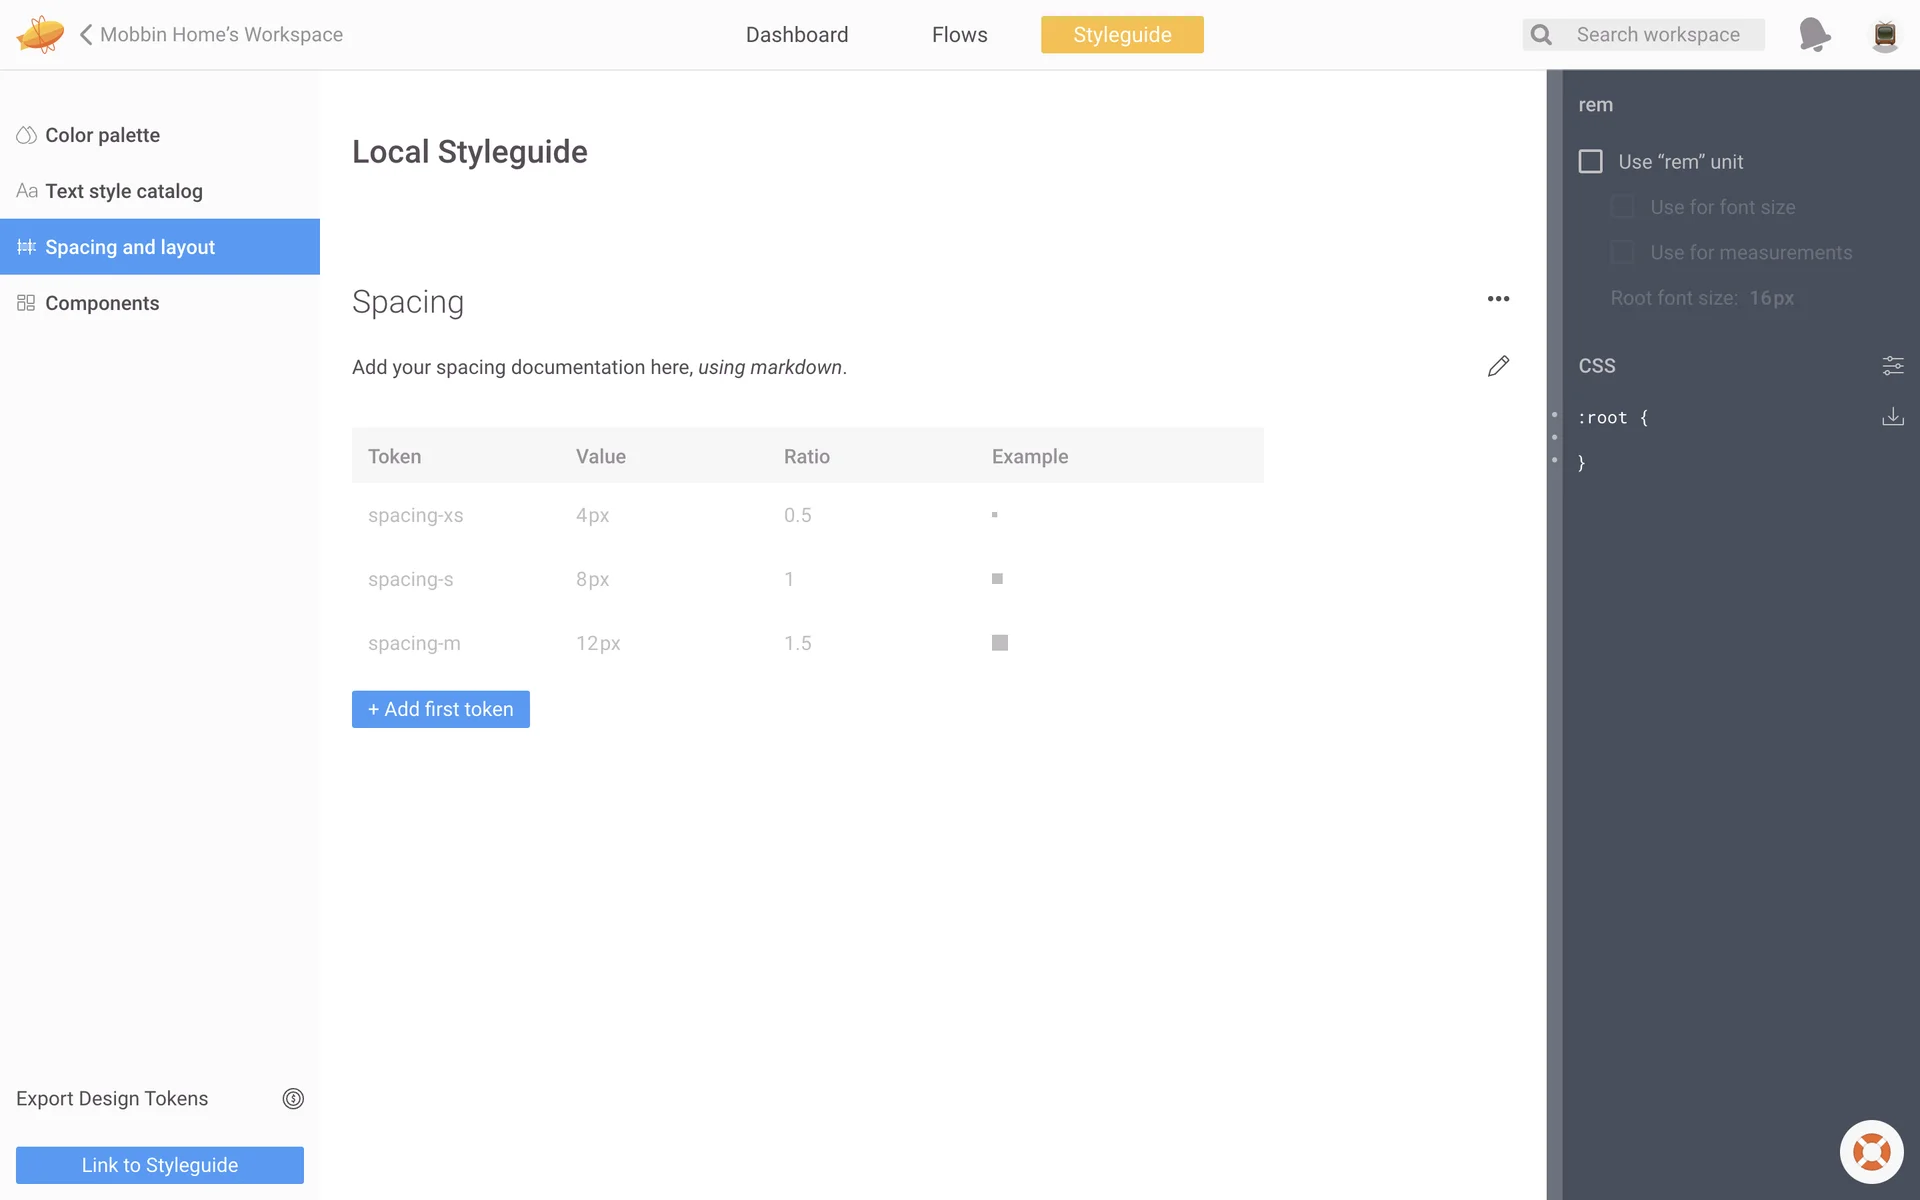Click the Zeplin zeppelin logo icon
Image resolution: width=1920 pixels, height=1200 pixels.
coord(40,34)
